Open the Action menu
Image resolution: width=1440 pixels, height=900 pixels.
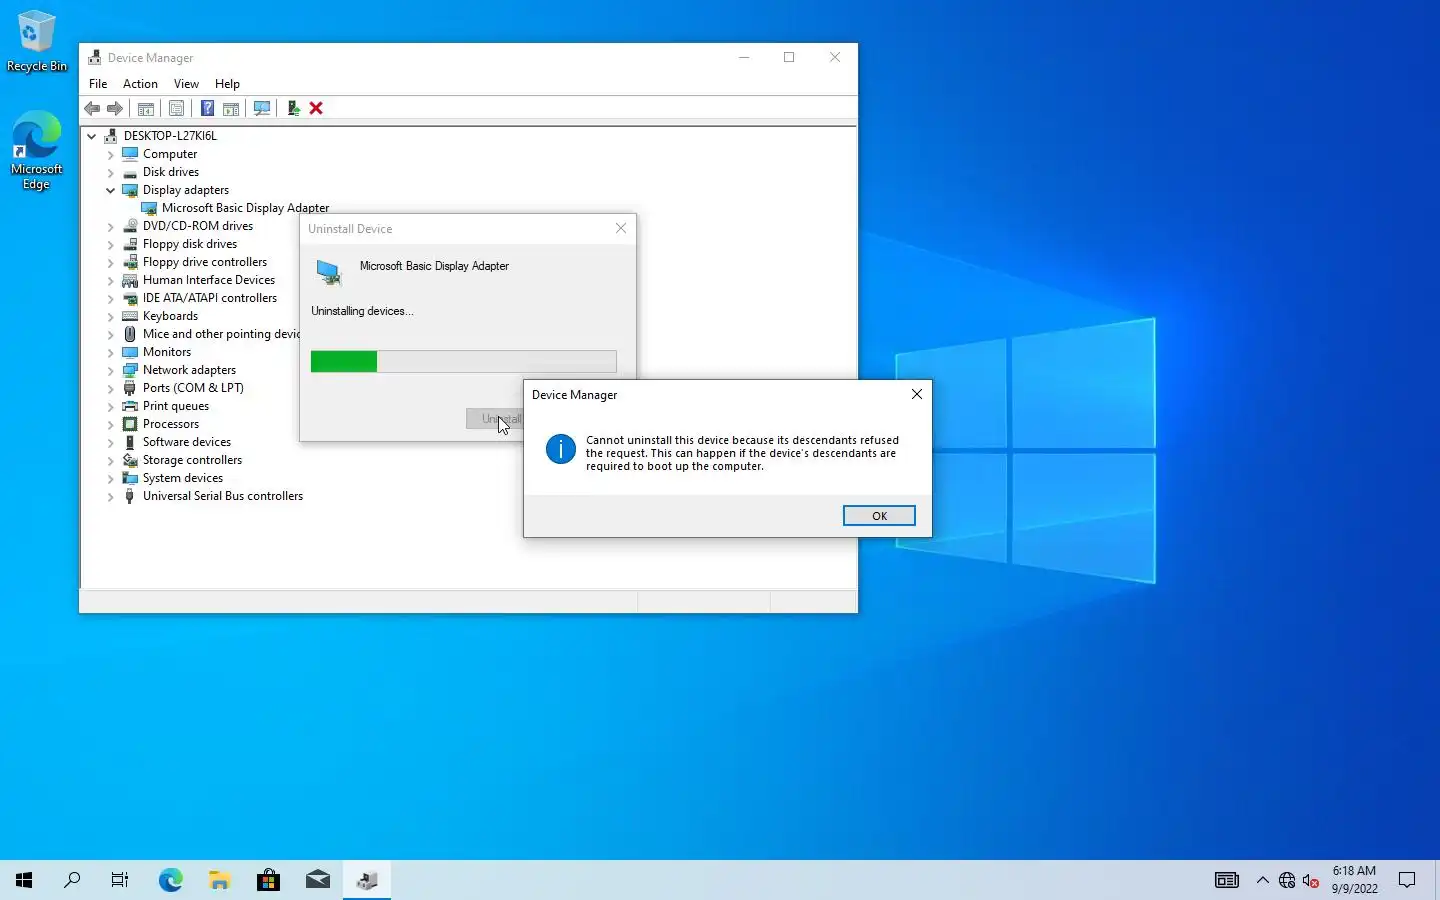[140, 84]
